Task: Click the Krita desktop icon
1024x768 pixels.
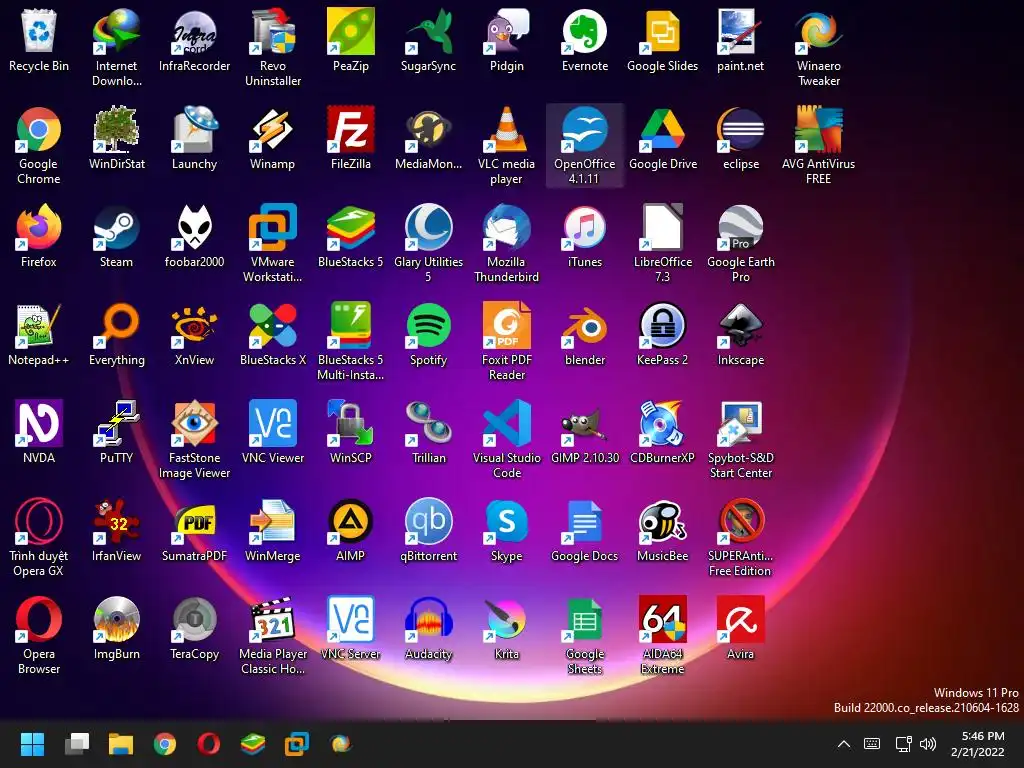Action: 507,620
